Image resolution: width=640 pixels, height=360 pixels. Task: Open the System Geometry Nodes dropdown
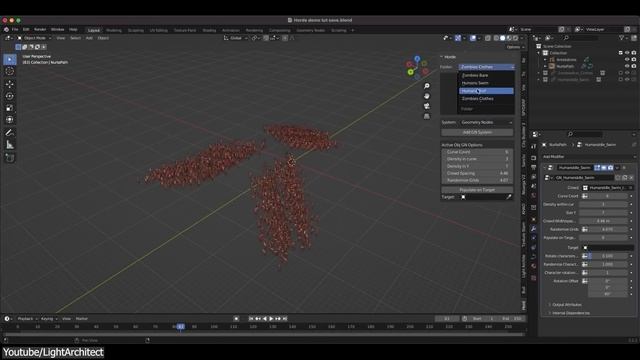487,122
